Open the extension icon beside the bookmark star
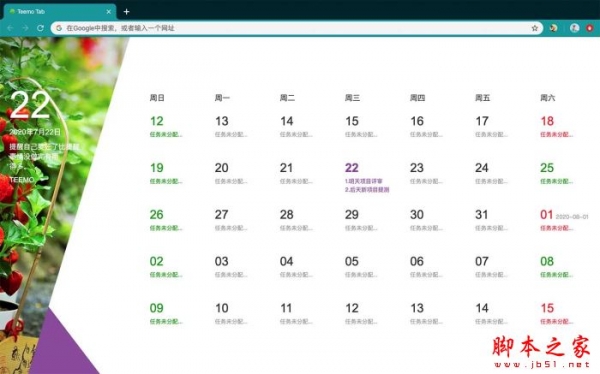 point(553,28)
